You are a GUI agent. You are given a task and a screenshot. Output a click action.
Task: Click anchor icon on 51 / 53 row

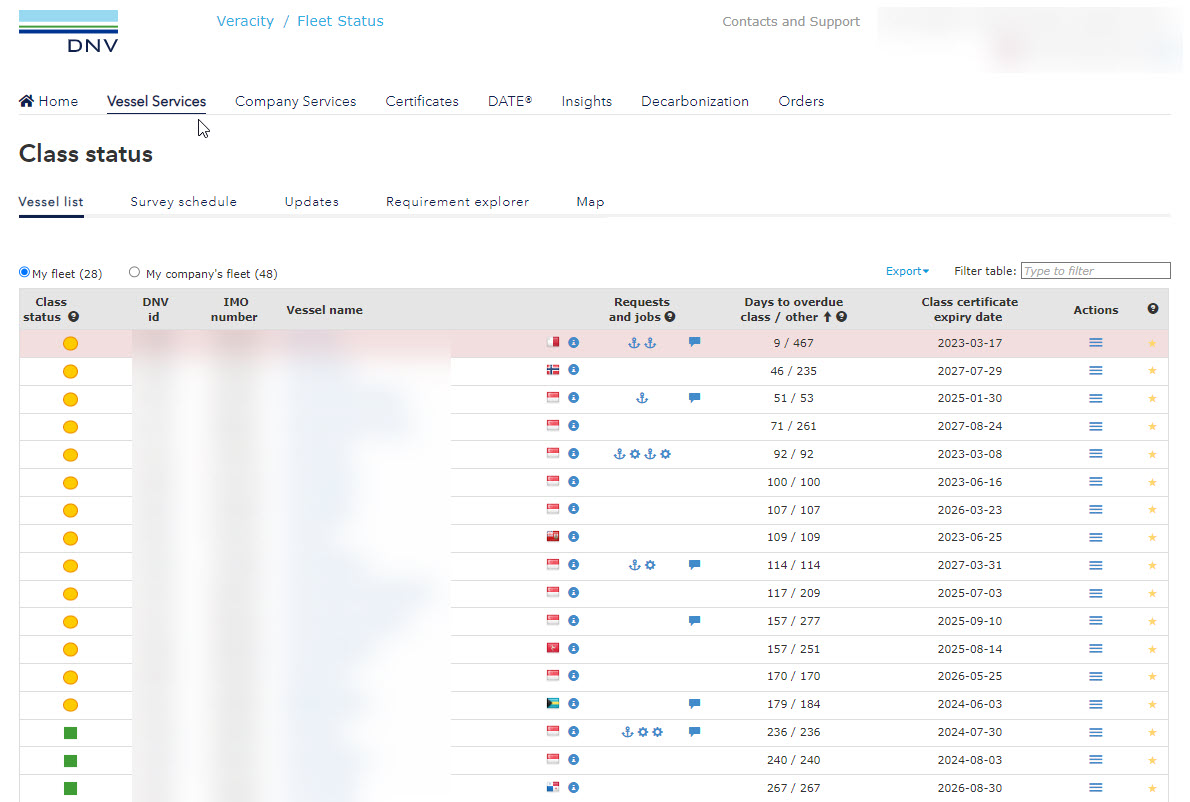tap(642, 398)
